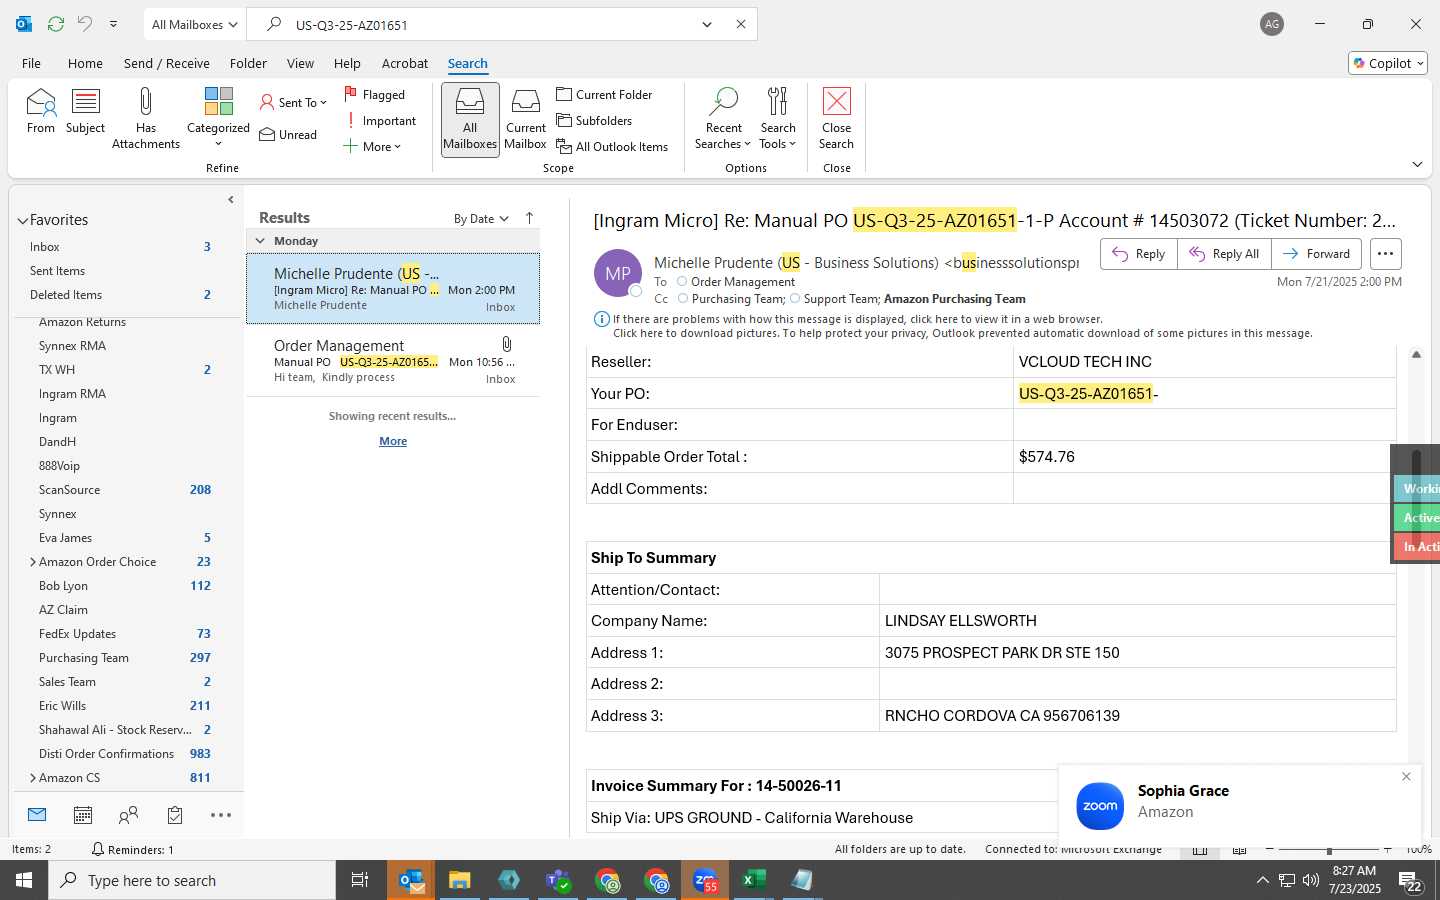Open more message actions ellipsis
This screenshot has width=1440, height=900.
(1385, 254)
